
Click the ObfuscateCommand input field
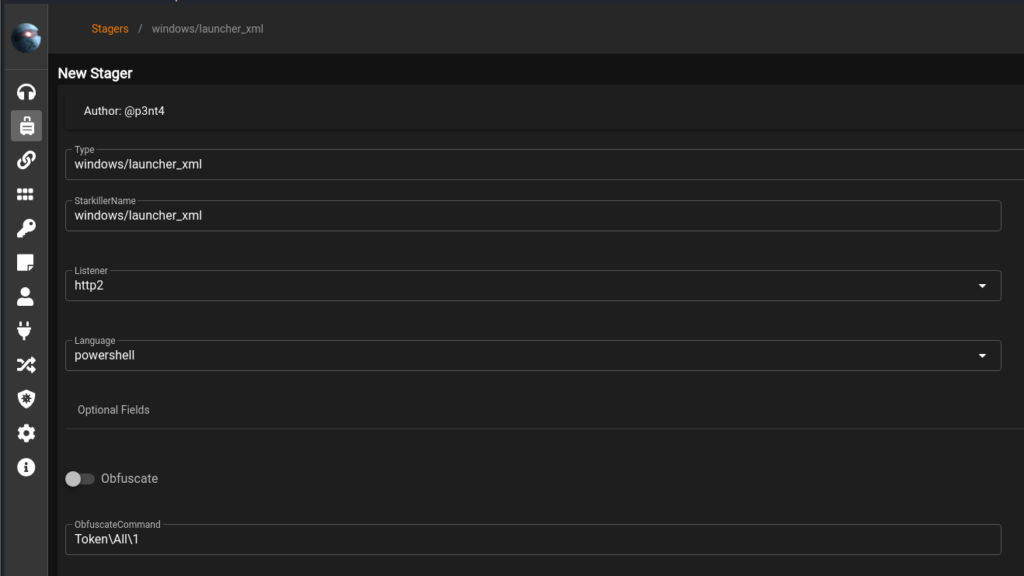533,539
